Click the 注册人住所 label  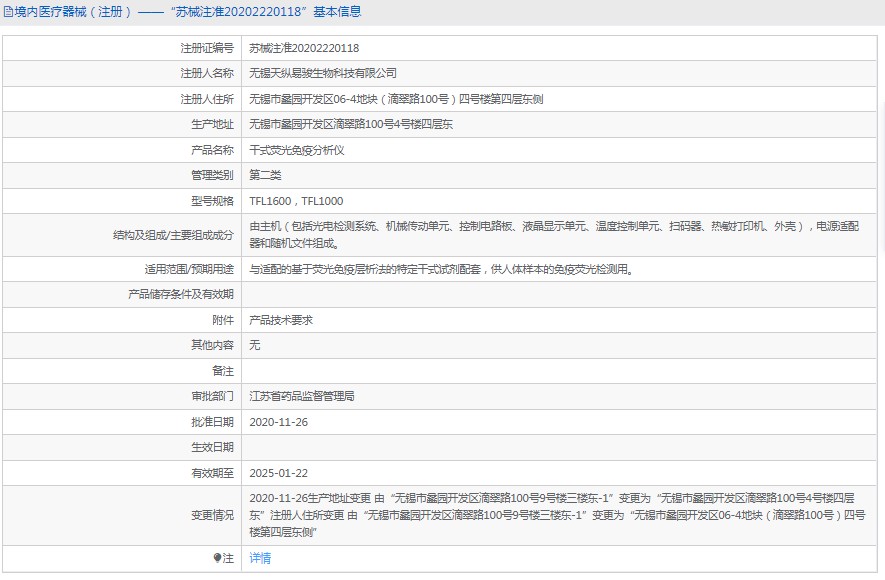[x=207, y=99]
